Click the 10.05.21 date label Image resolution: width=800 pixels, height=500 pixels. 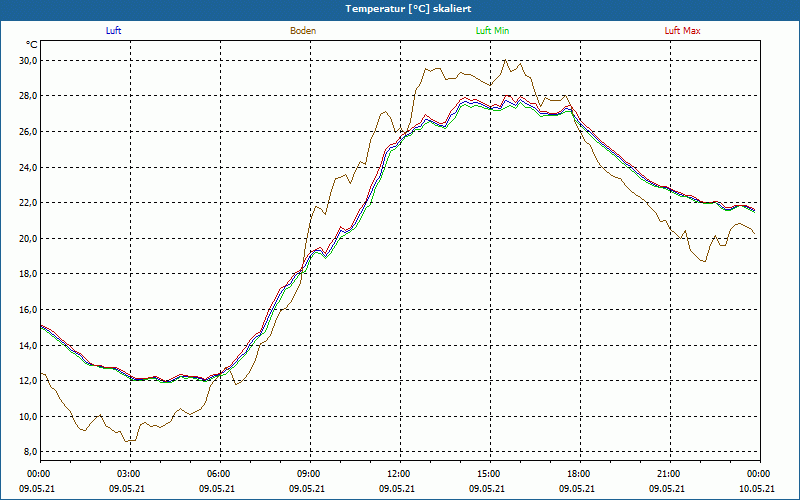click(x=757, y=488)
